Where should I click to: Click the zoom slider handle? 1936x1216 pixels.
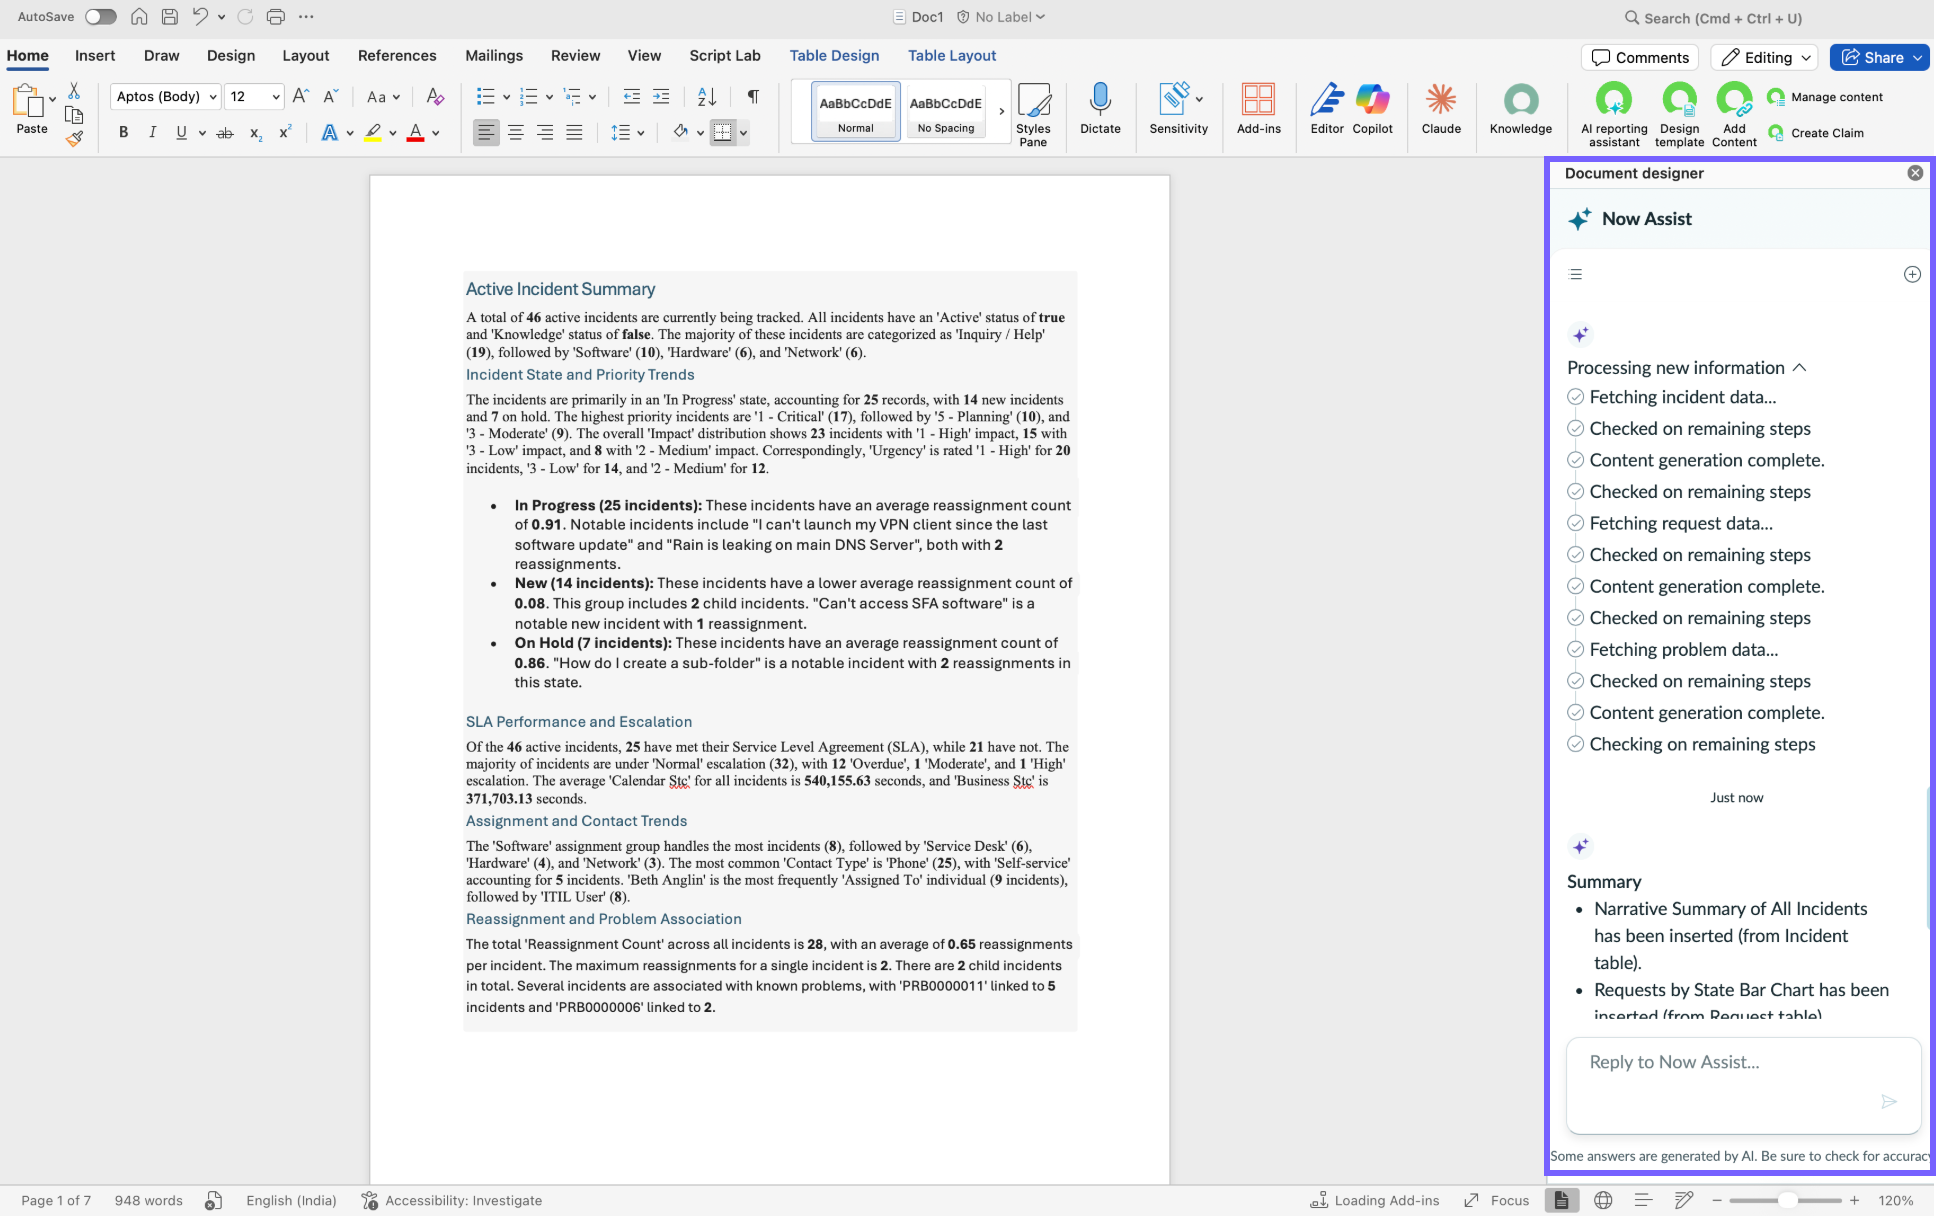[1787, 1200]
